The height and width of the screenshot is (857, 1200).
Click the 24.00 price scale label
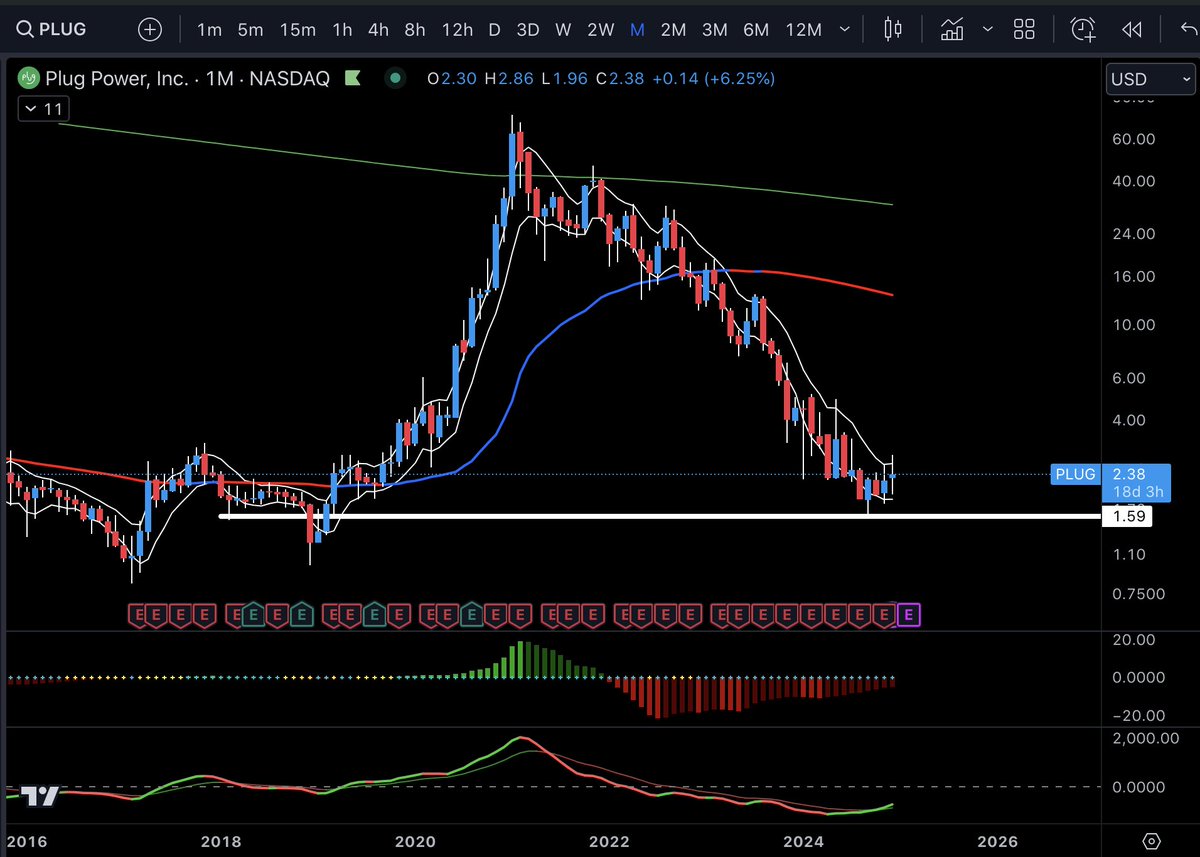(1134, 234)
